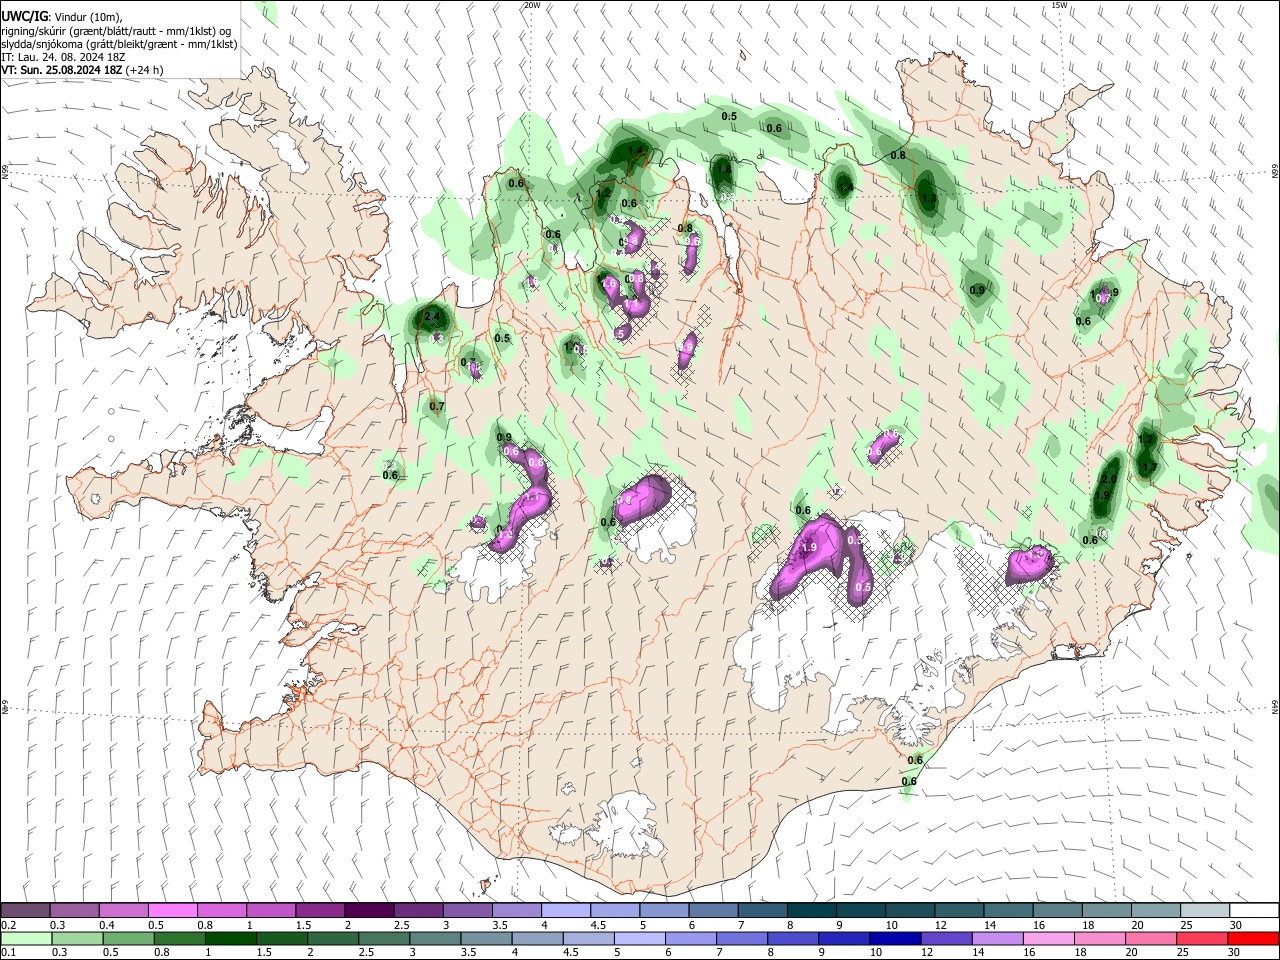This screenshot has height=960, width=1280.
Task: Pick the rain-scale medium green swatch between 0.5 and 0.8
Action: tap(128, 938)
